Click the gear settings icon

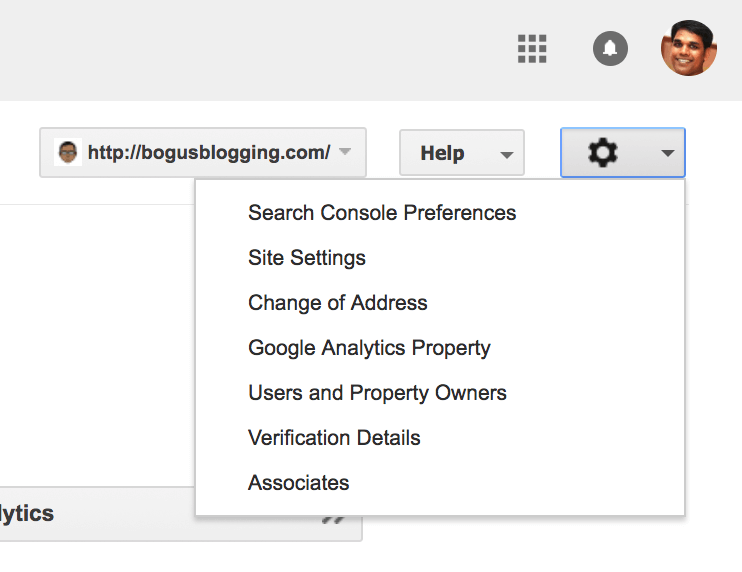coord(602,153)
